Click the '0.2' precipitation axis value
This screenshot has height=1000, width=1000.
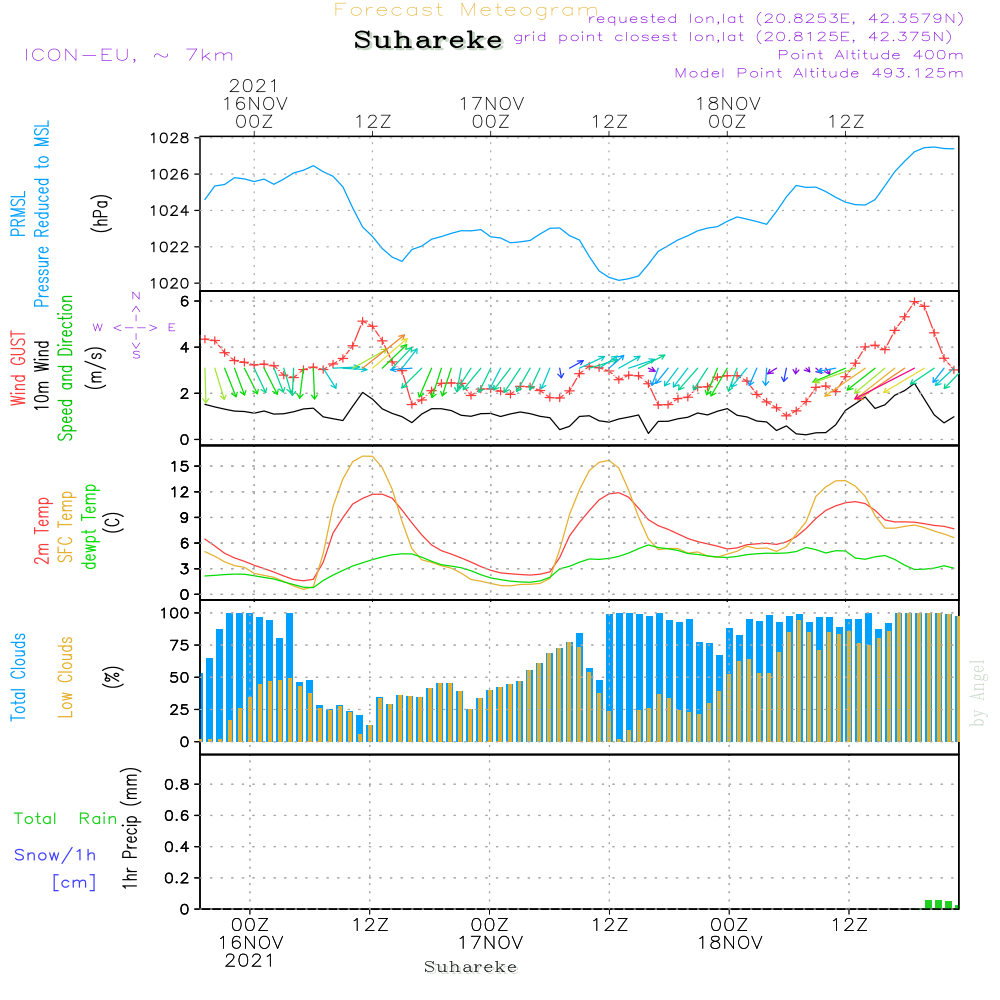click(177, 878)
